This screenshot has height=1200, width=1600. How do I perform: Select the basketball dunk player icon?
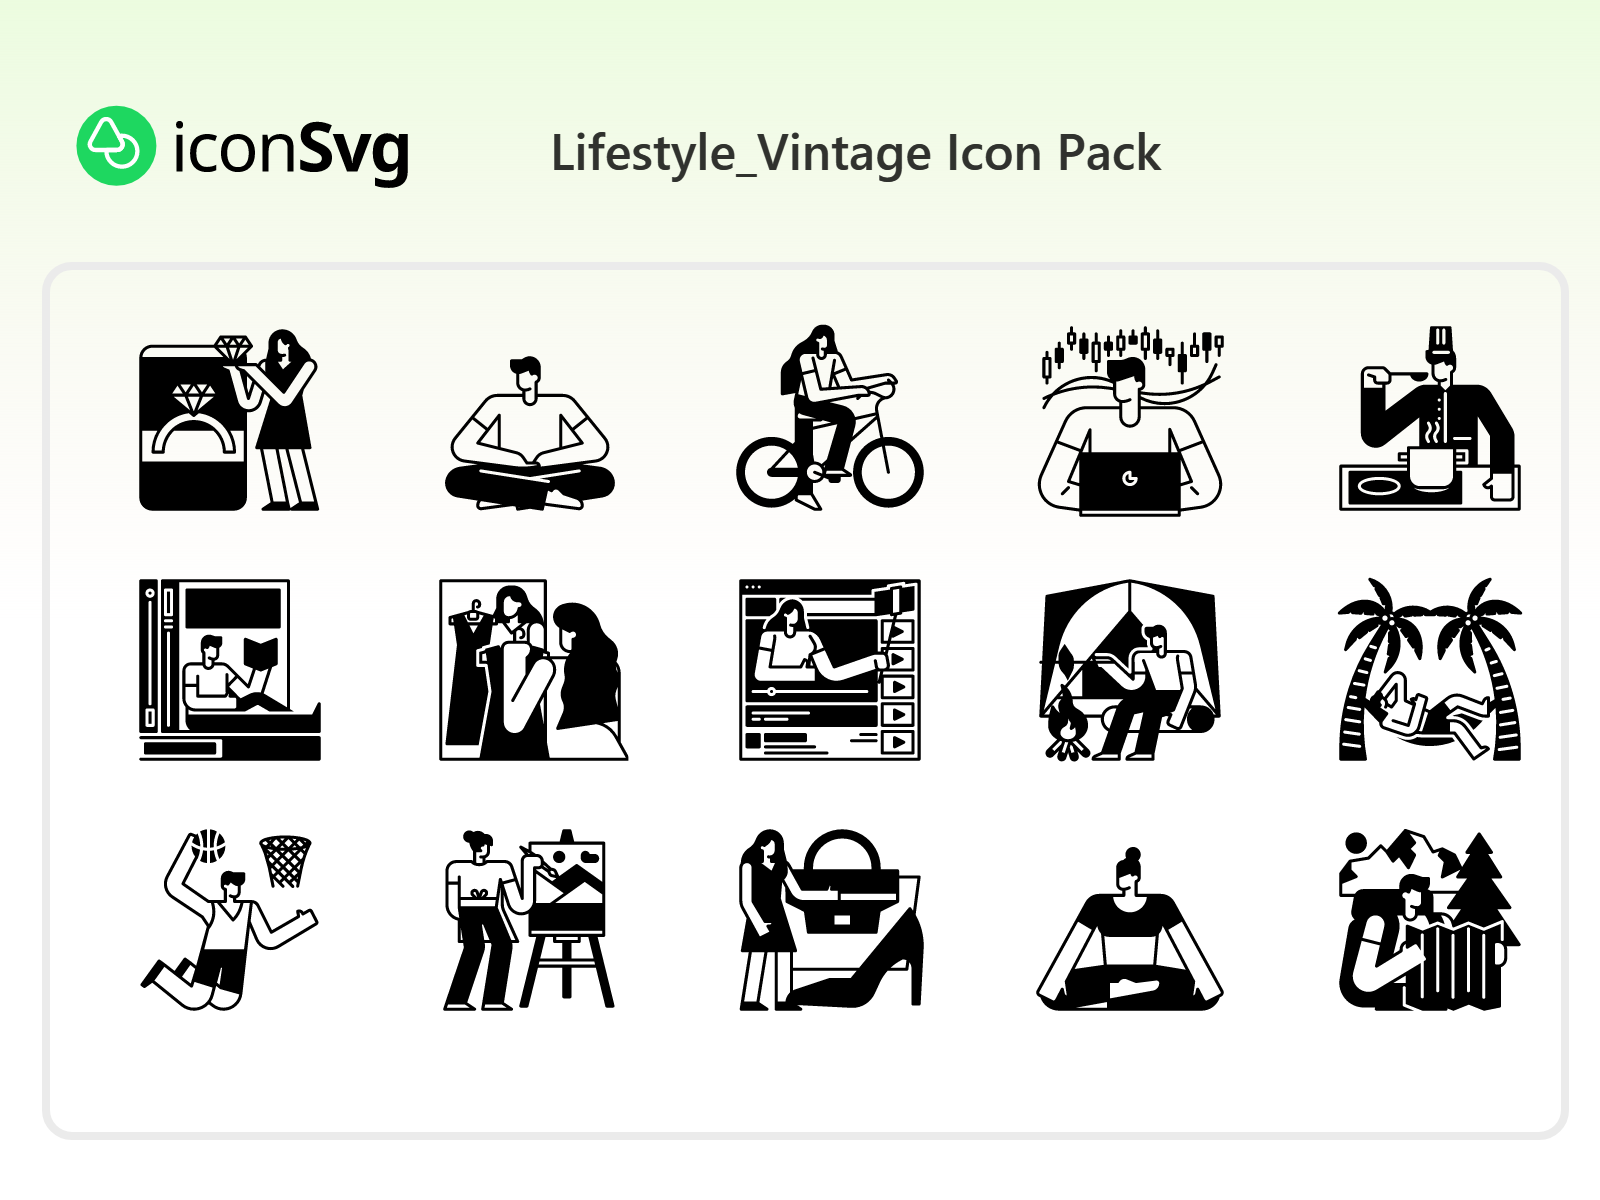[229, 920]
